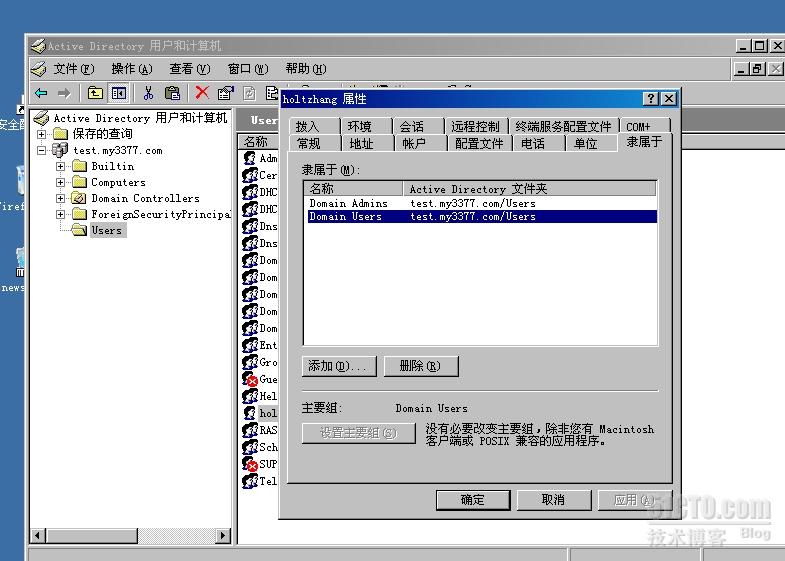This screenshot has height=561, width=785.
Task: Switch to the 单位 tab
Action: click(592, 144)
